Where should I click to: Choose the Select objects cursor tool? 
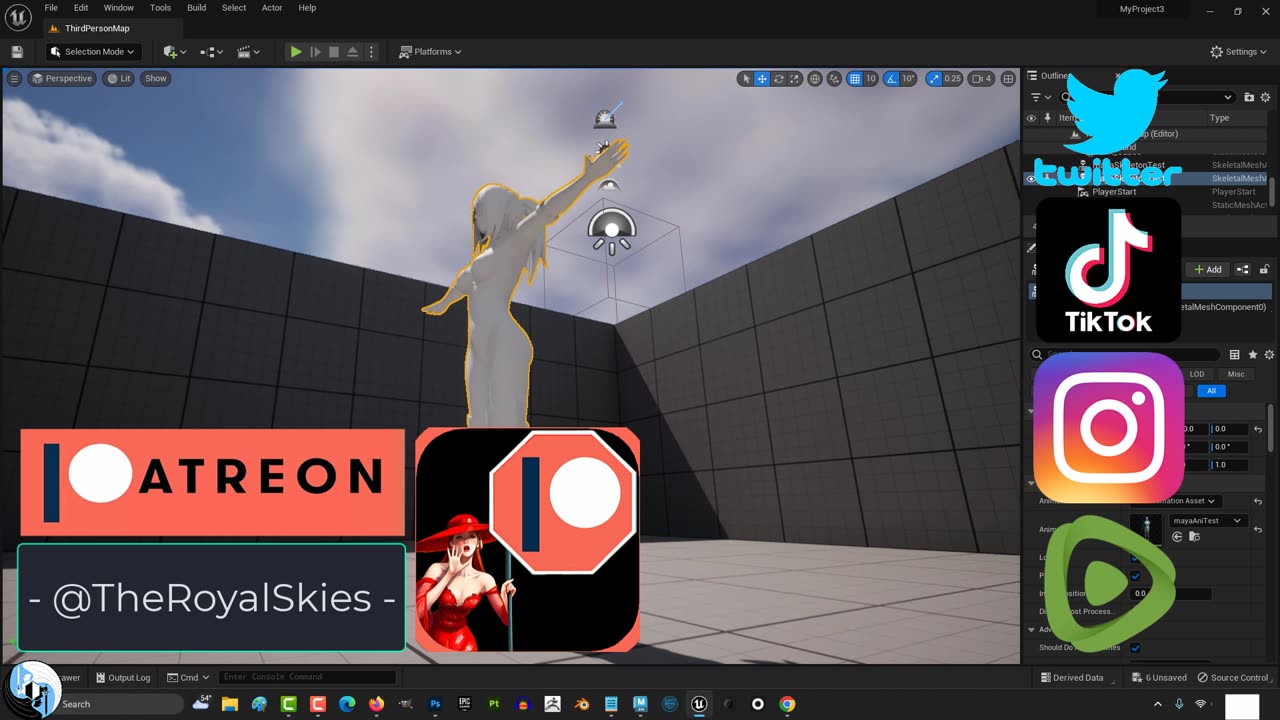(x=745, y=79)
